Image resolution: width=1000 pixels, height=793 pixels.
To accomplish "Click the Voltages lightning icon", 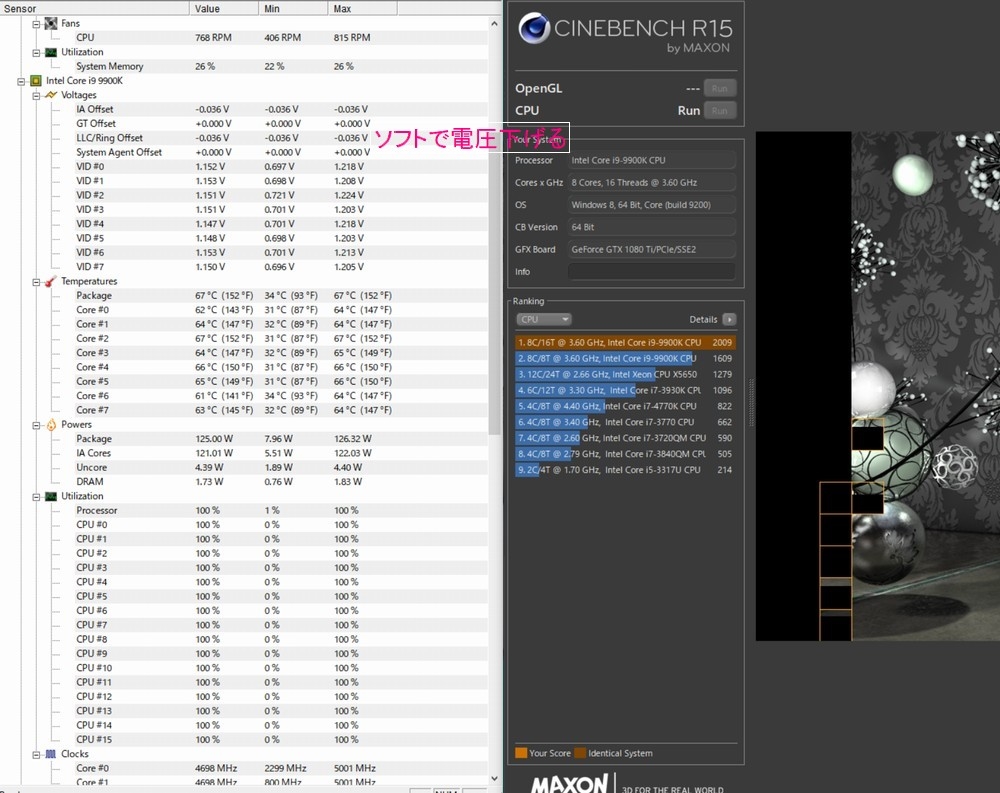I will pyautogui.click(x=51, y=95).
